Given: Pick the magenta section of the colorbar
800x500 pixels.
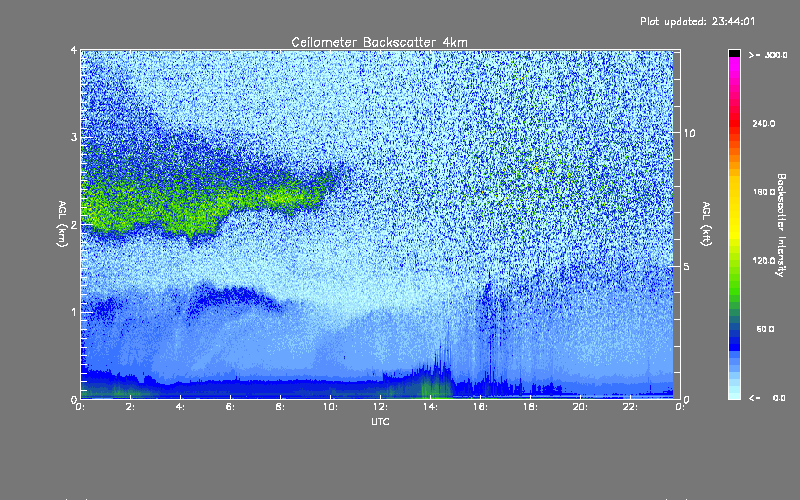Looking at the screenshot, I should [734, 69].
